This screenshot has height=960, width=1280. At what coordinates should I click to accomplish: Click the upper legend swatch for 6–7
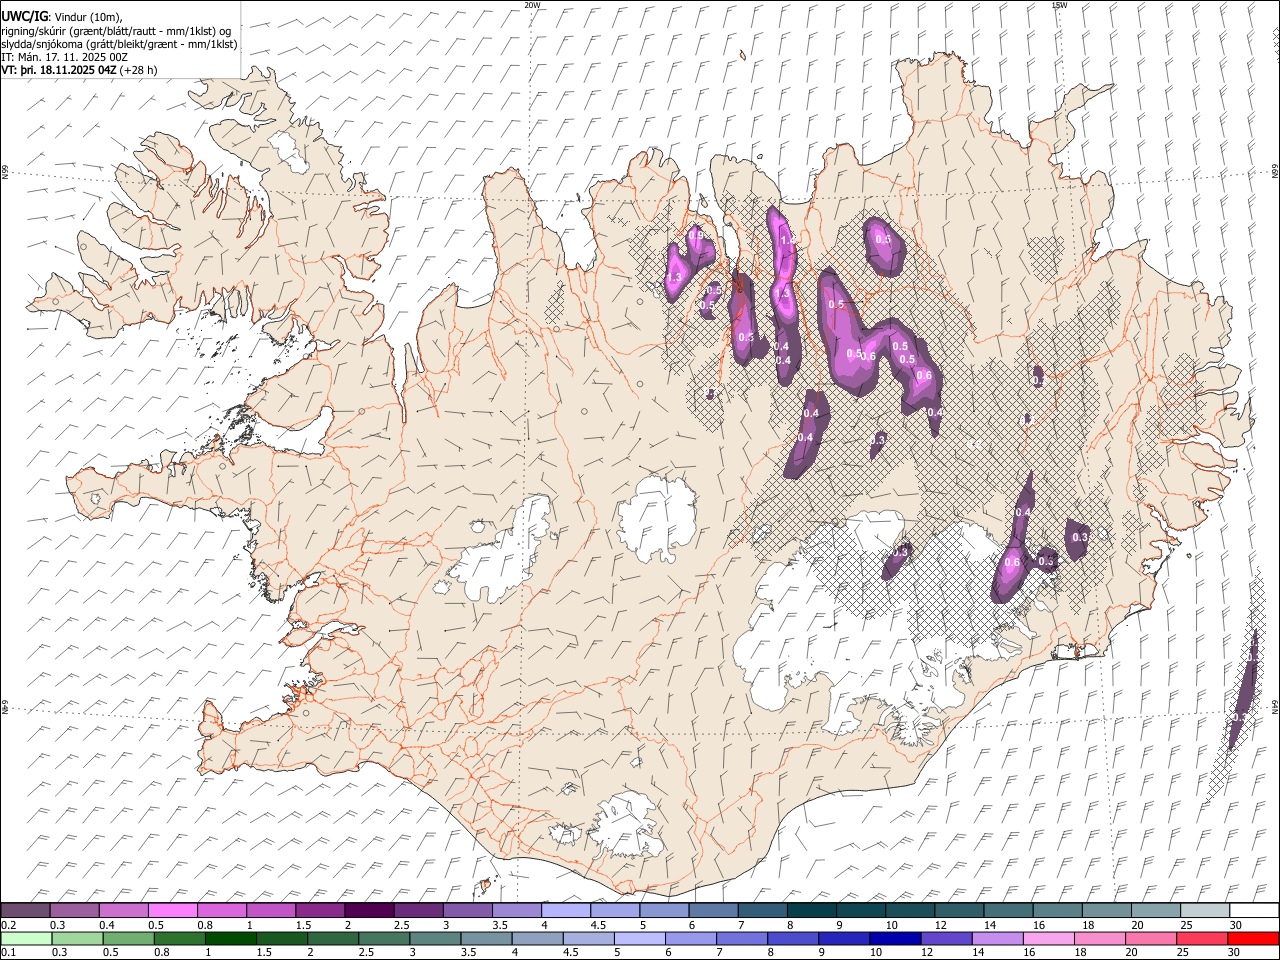tap(713, 910)
